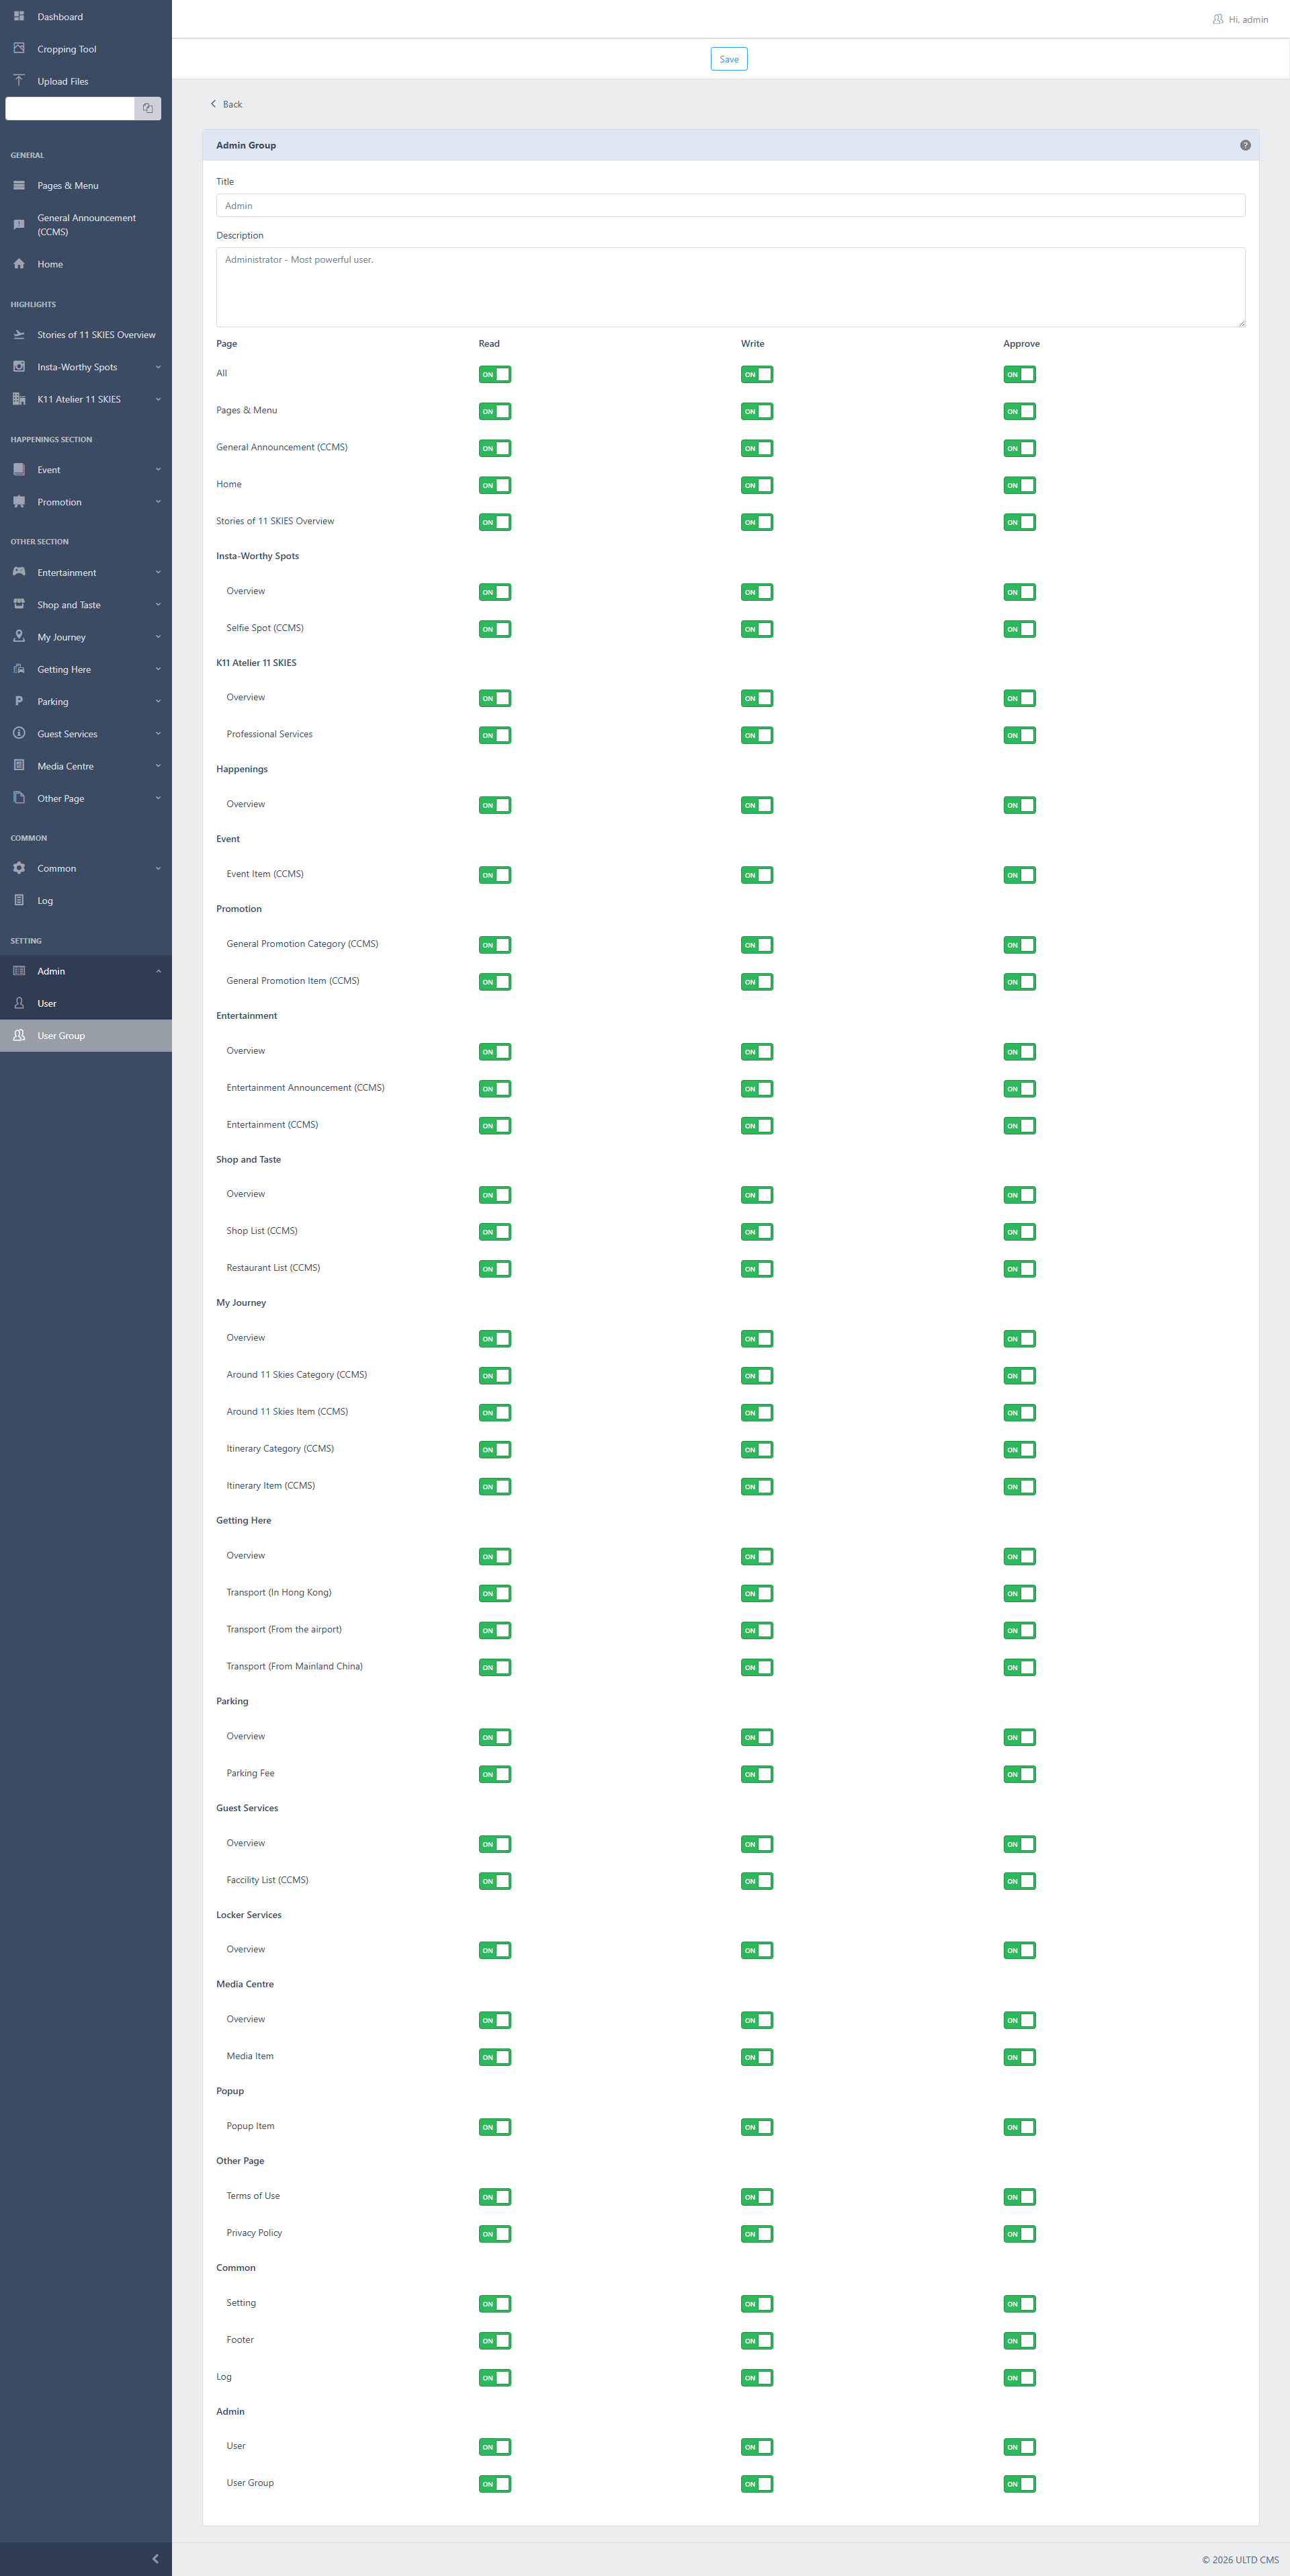
Task: Toggle Read switch for Parking Fee
Action: (x=495, y=1774)
